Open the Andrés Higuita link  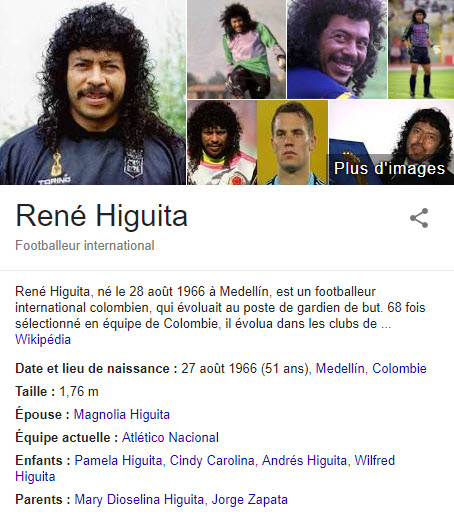304,460
